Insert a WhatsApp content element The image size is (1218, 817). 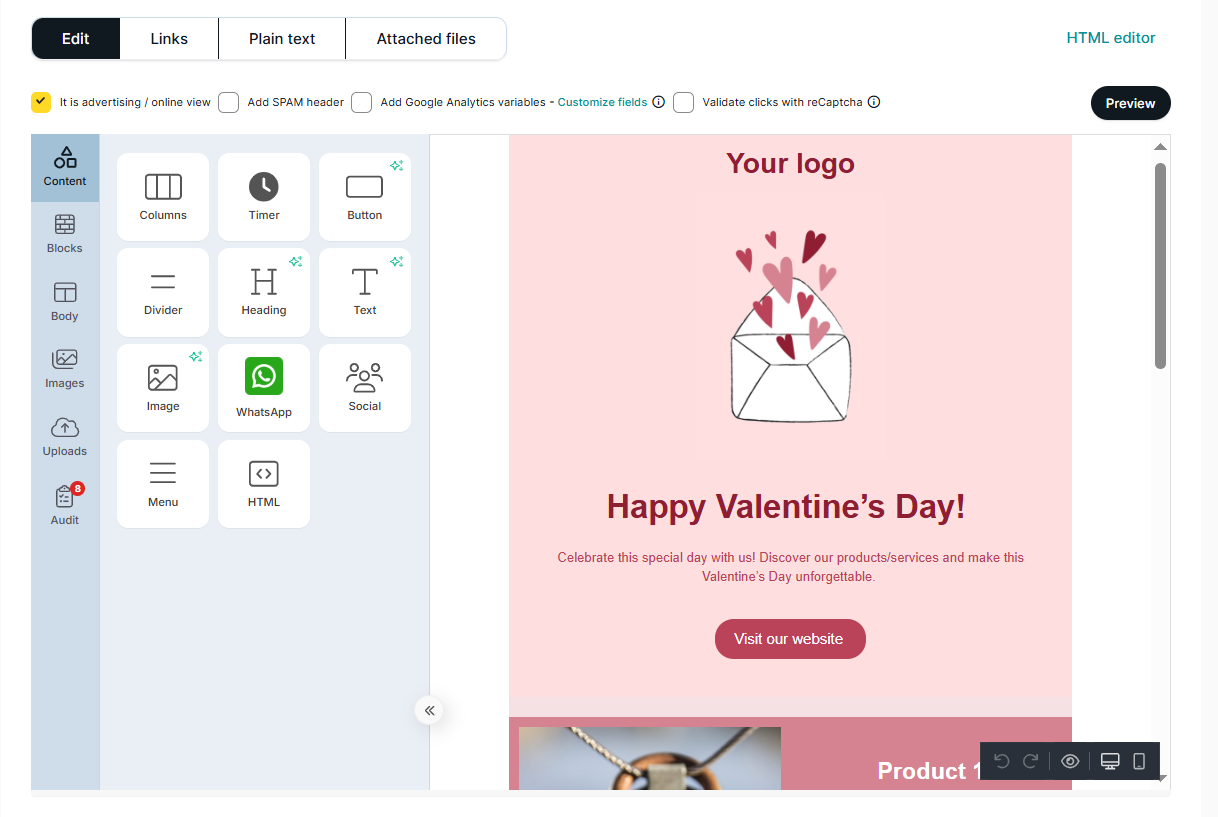point(264,388)
